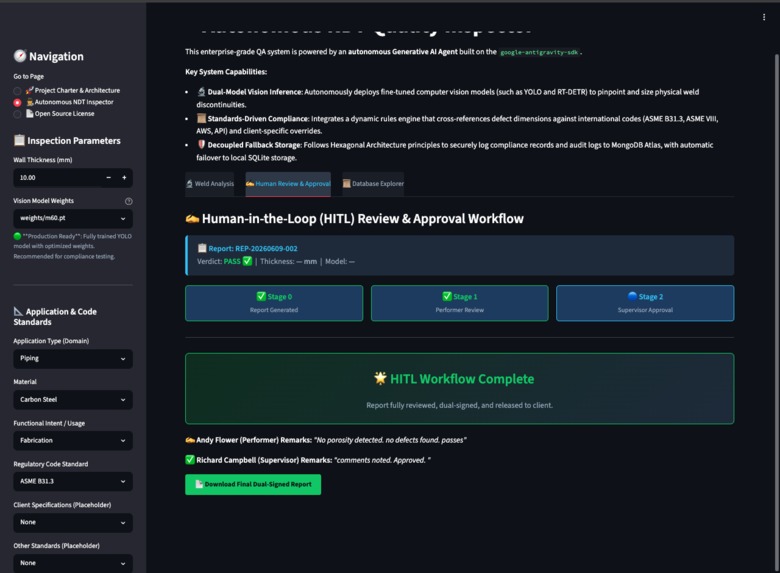Click the google-antigravity-sdk code label
Screen dimensions: 780x573
[539, 52]
